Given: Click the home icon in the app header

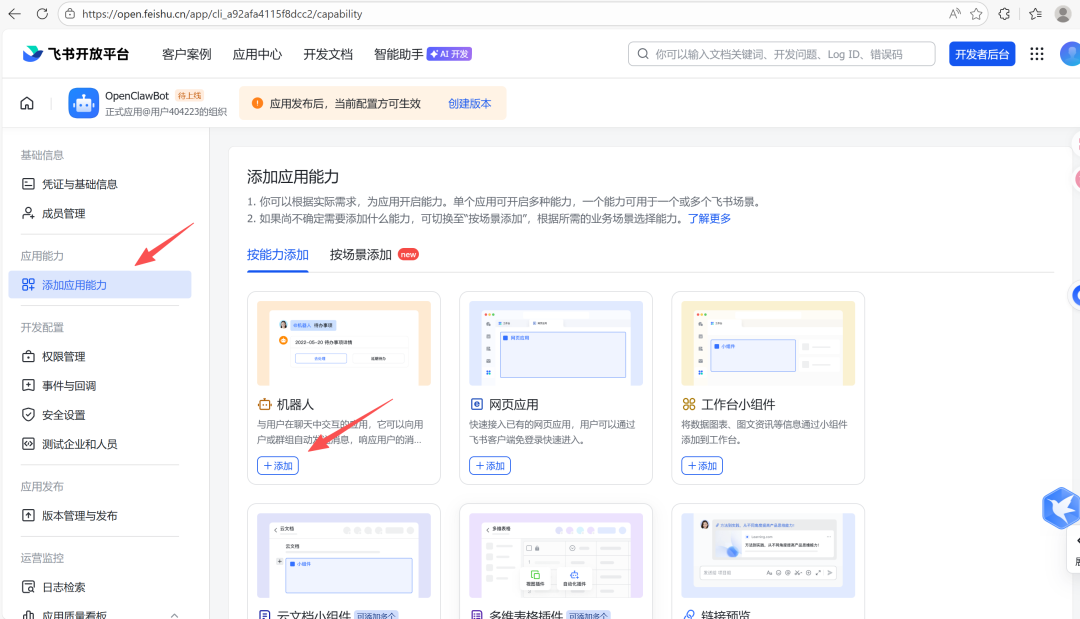Looking at the screenshot, I should click(x=27, y=103).
